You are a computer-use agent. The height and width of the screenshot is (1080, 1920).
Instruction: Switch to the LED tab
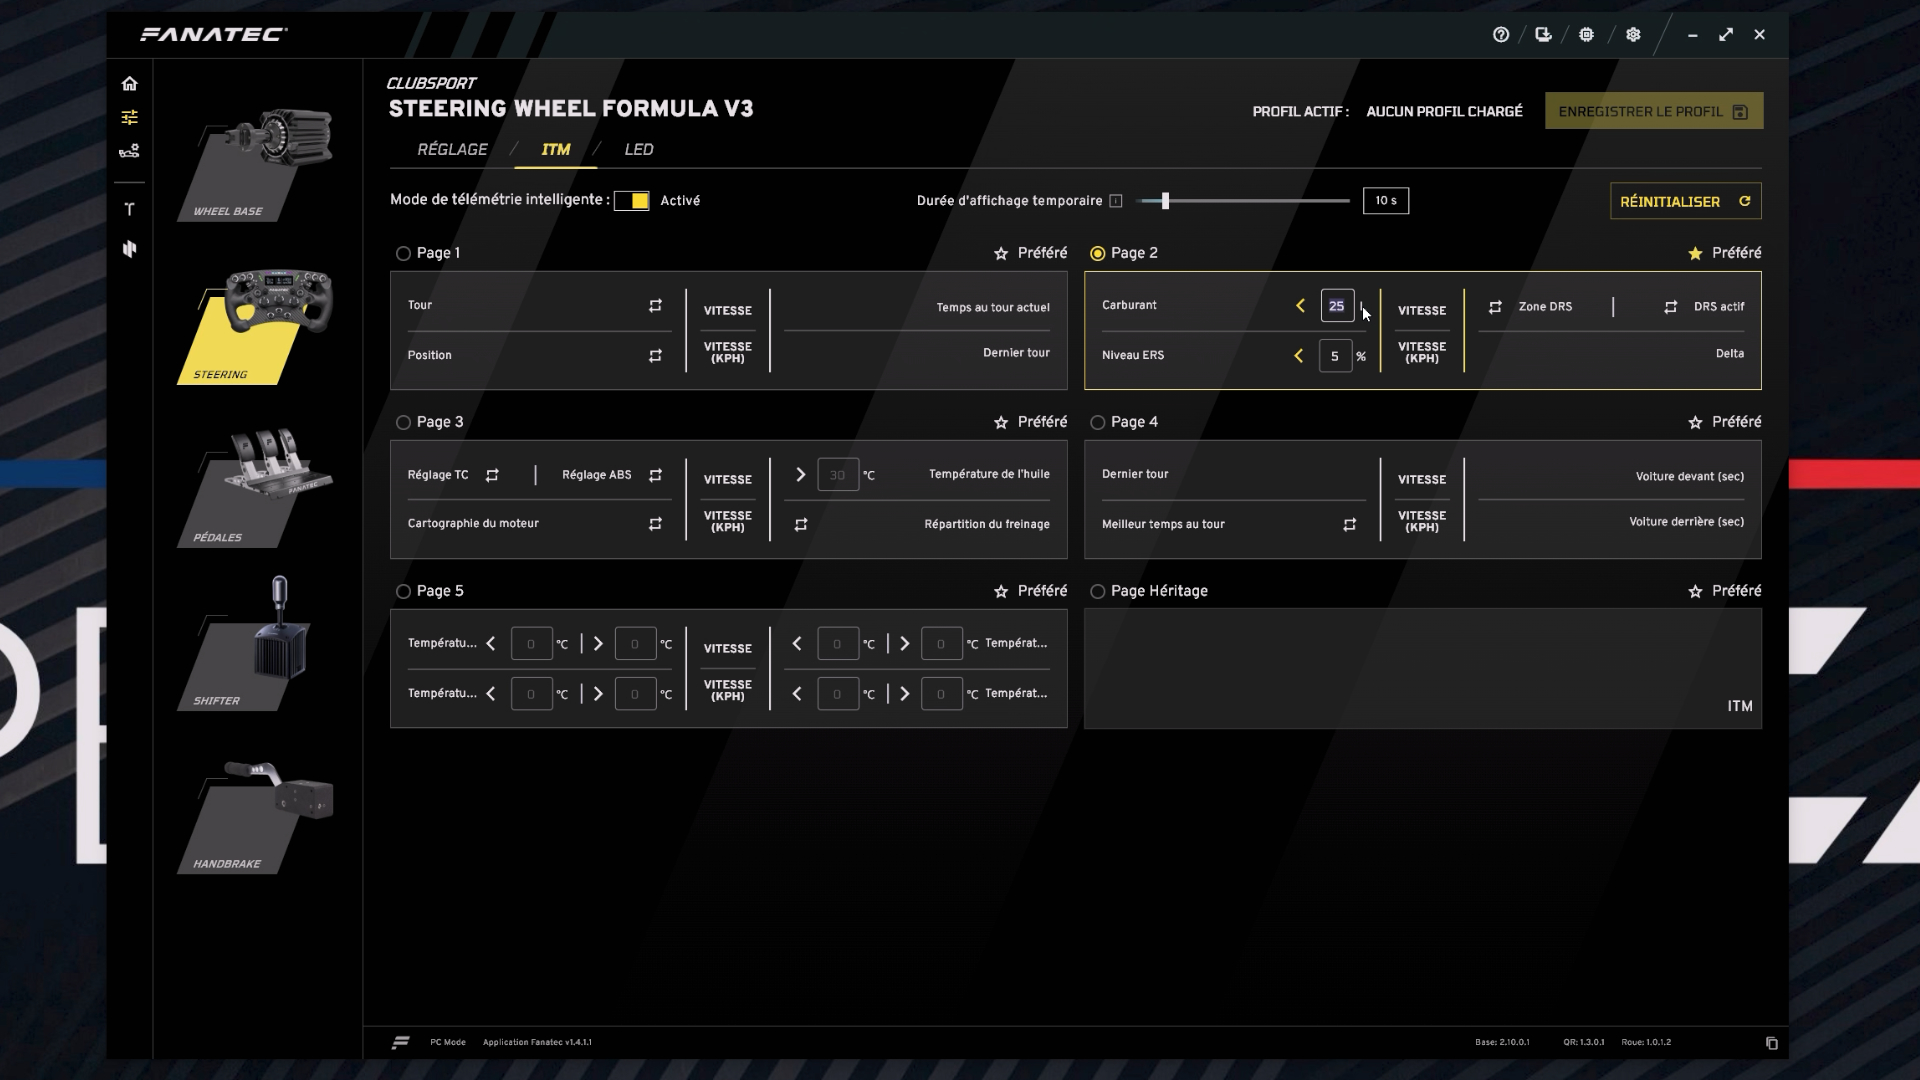point(639,149)
